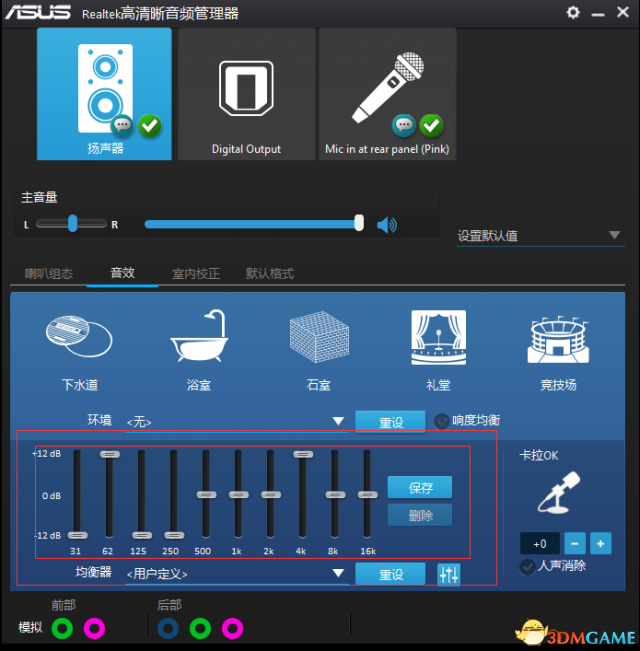Click the 保存 save equalizer button

click(420, 488)
